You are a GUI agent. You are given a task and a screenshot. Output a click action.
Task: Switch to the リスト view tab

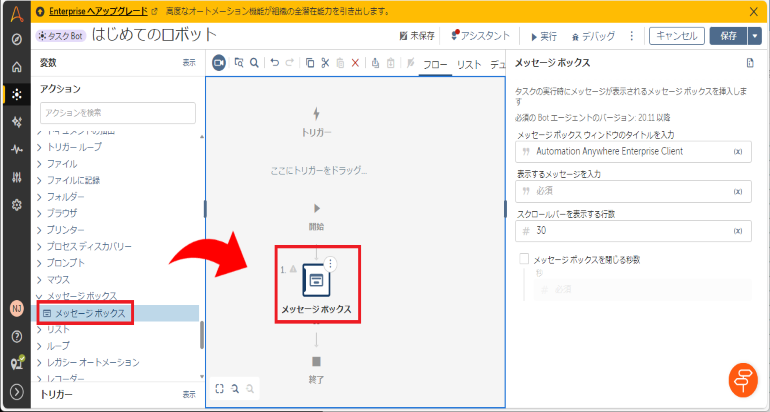coord(469,64)
